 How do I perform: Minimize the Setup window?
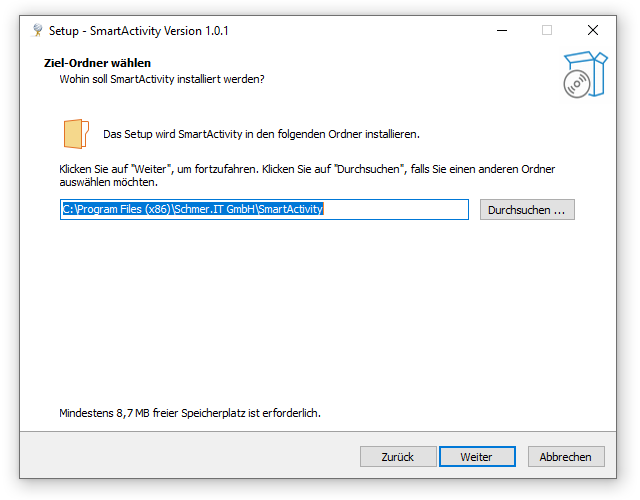[501, 30]
